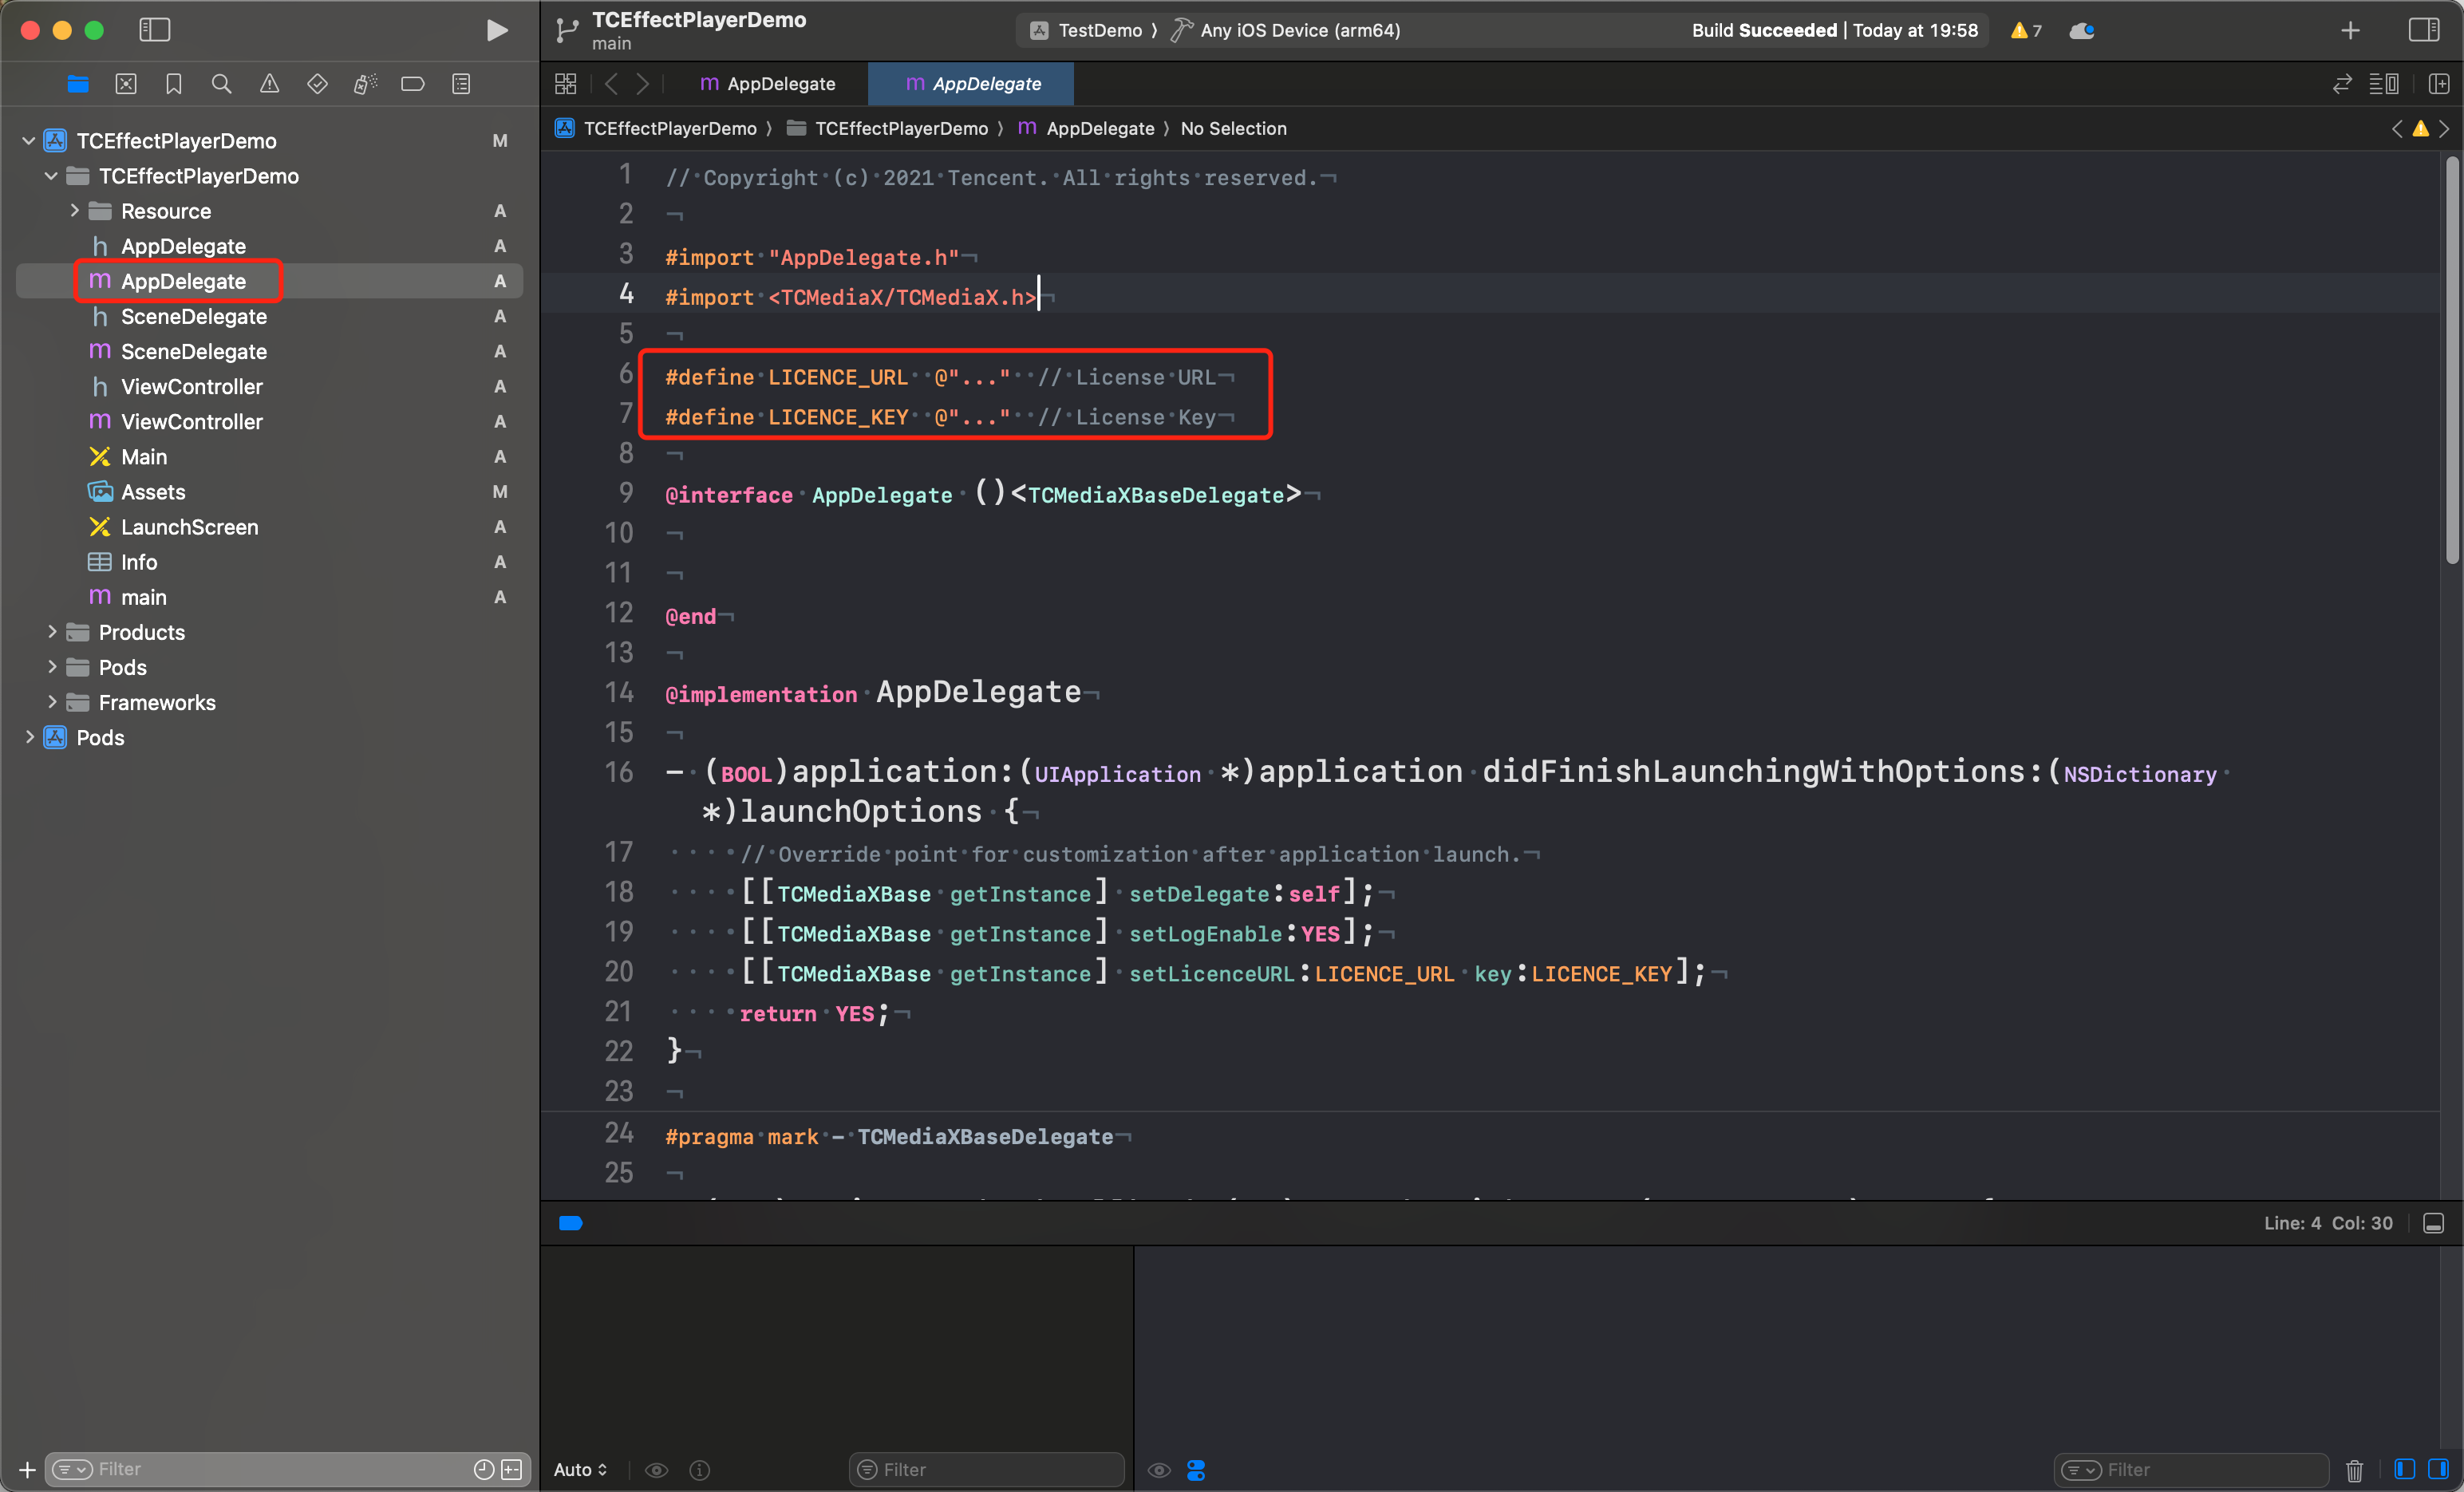Expand the Frameworks folder
Viewport: 2464px width, 1492px height.
tap(51, 702)
